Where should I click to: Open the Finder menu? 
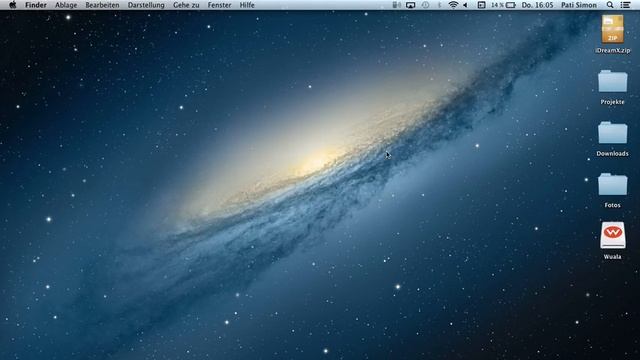(36, 5)
